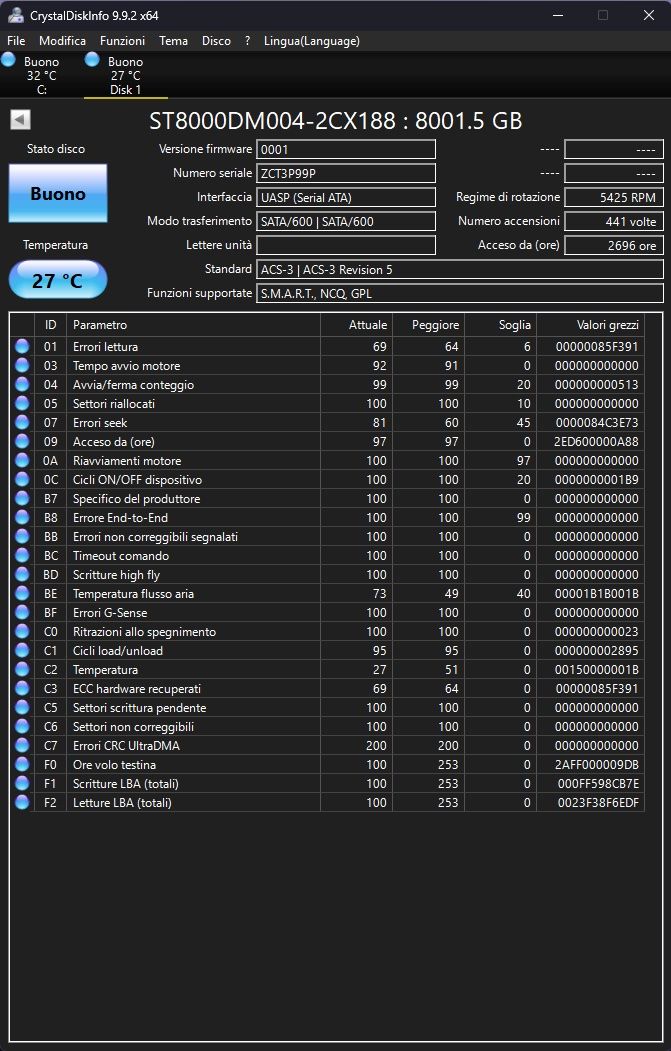Click blue status dot of Errore End-to-End
This screenshot has height=1051, width=671.
(x=22, y=517)
